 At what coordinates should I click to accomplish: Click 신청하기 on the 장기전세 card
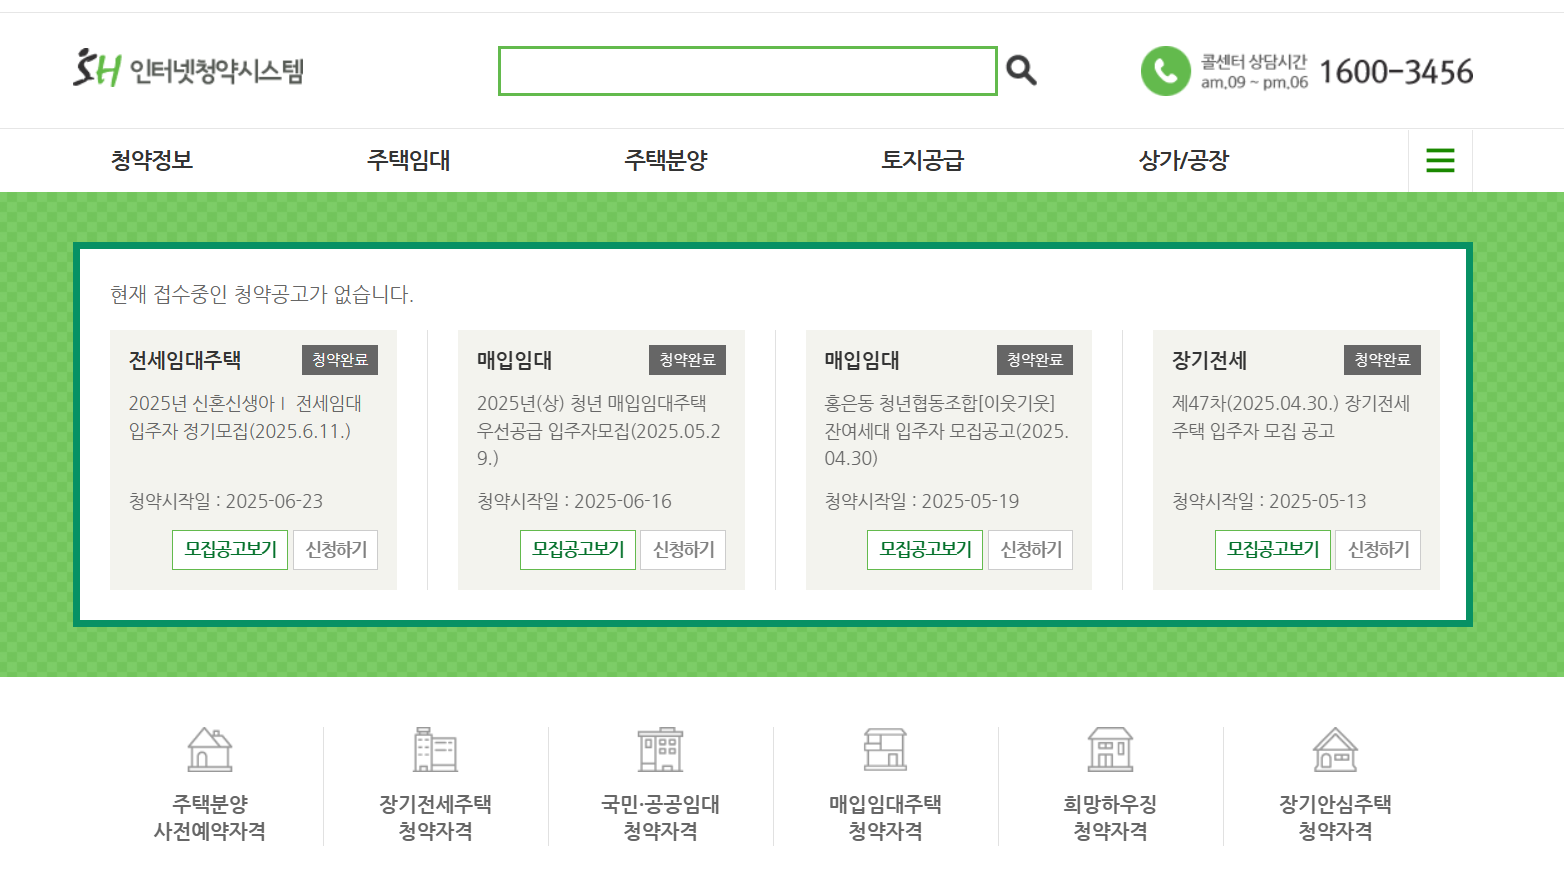pyautogui.click(x=1378, y=549)
